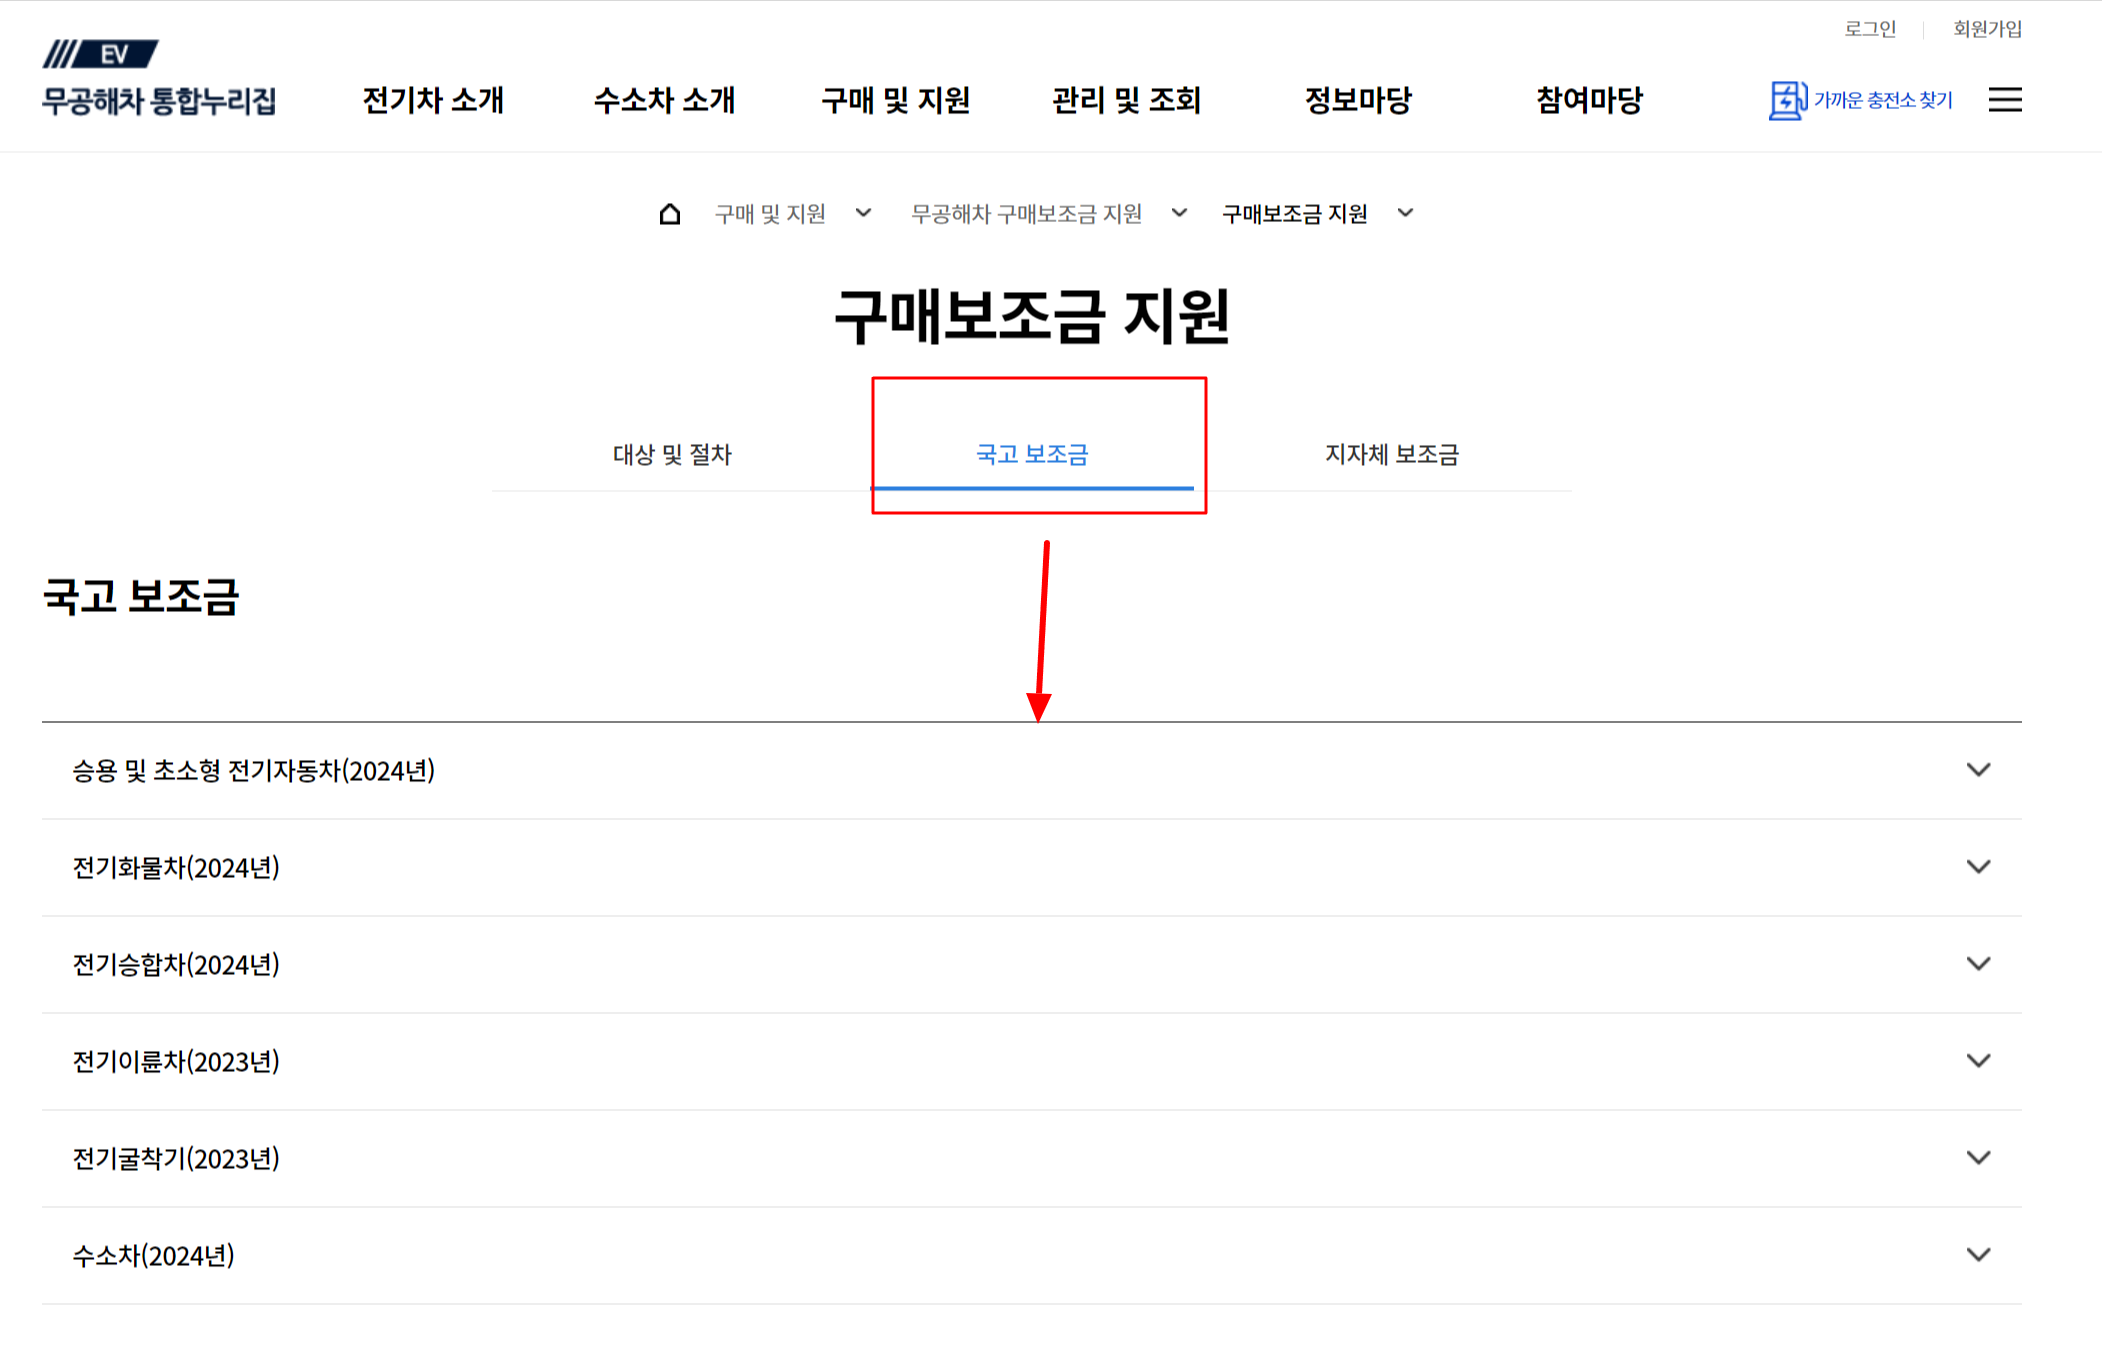Switch to 지자체 보조금 tab
The image size is (2102, 1356).
(1391, 455)
